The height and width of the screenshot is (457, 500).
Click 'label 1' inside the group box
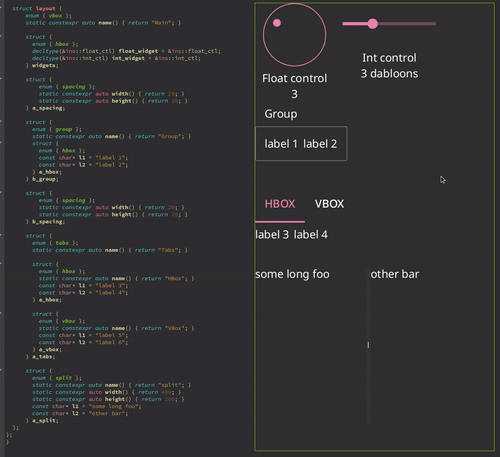coord(281,144)
